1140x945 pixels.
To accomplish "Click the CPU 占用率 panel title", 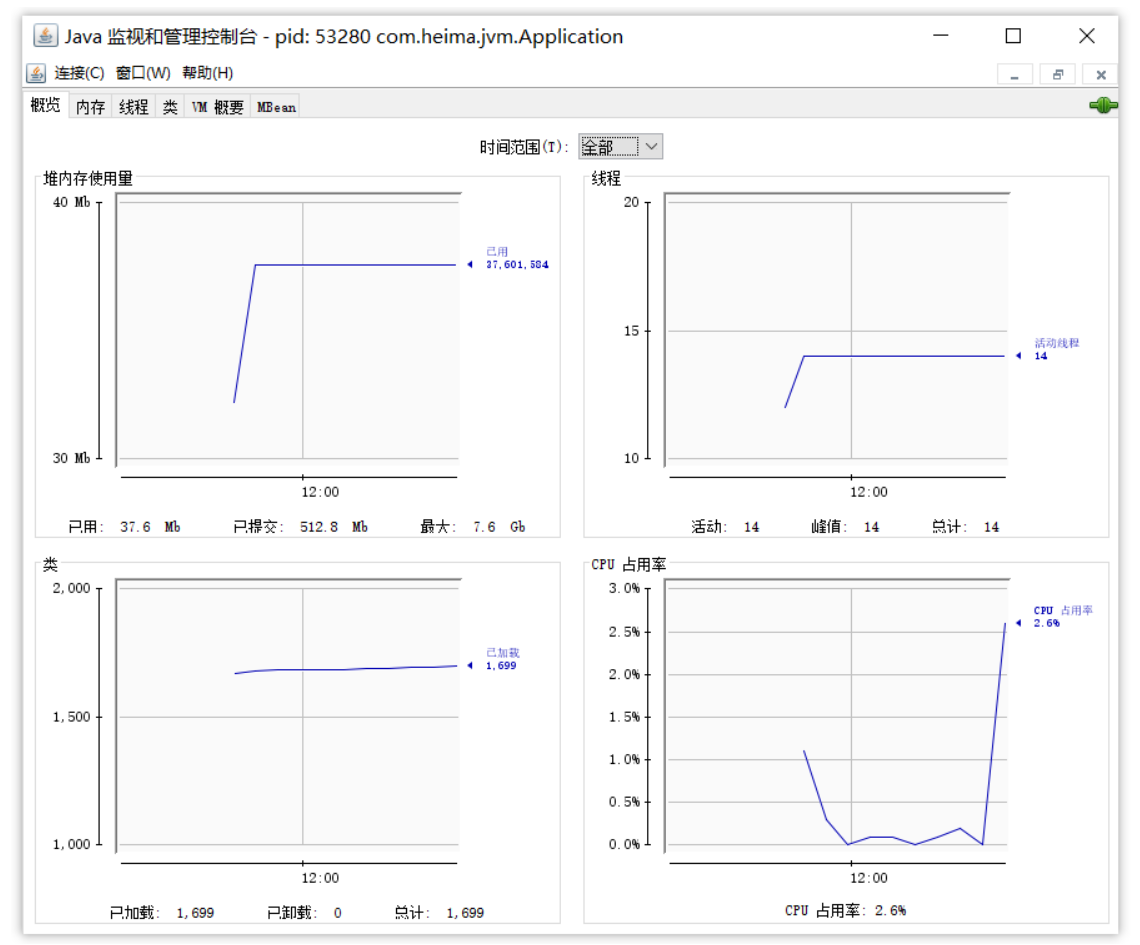I will [x=628, y=565].
